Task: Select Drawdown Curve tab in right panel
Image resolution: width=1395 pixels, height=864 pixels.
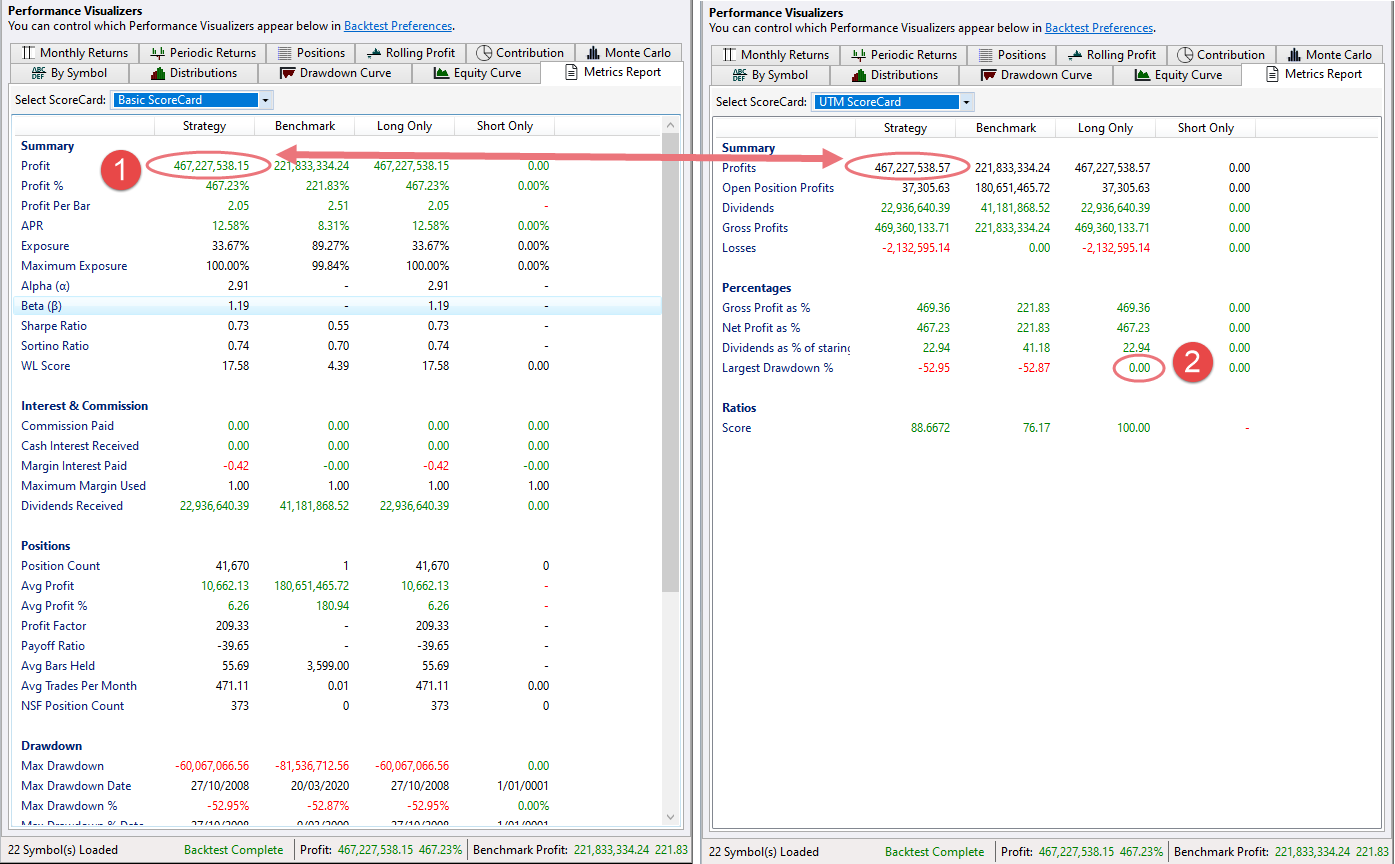Action: click(1036, 75)
